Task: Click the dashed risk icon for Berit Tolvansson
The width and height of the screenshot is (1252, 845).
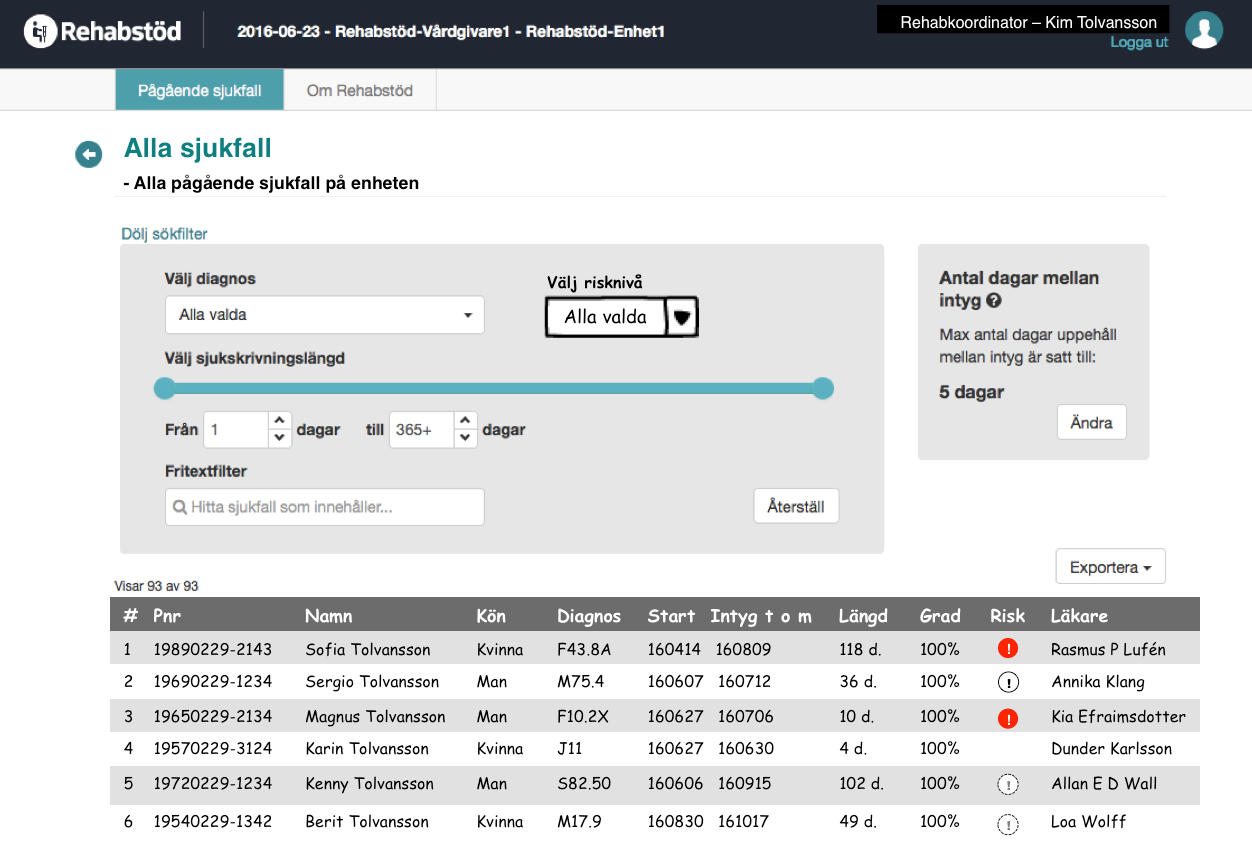Action: tap(1008, 824)
